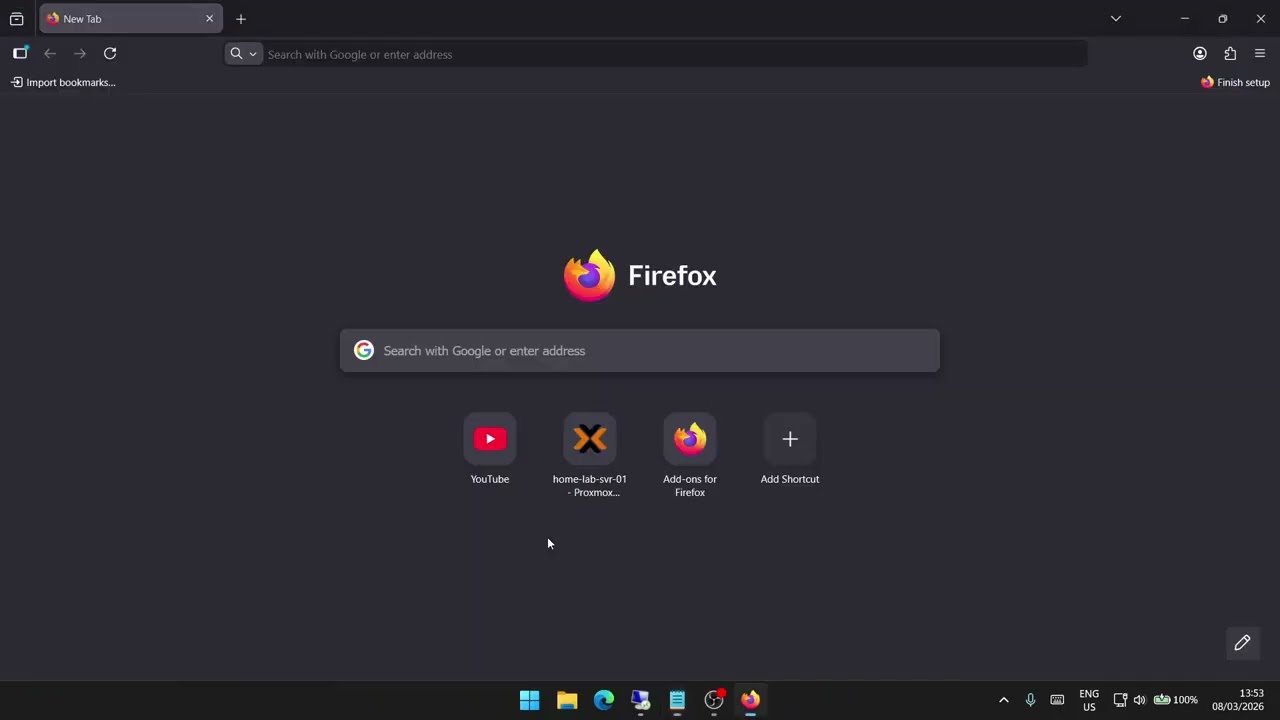Reload the current page
Image resolution: width=1280 pixels, height=720 pixels.
[110, 54]
